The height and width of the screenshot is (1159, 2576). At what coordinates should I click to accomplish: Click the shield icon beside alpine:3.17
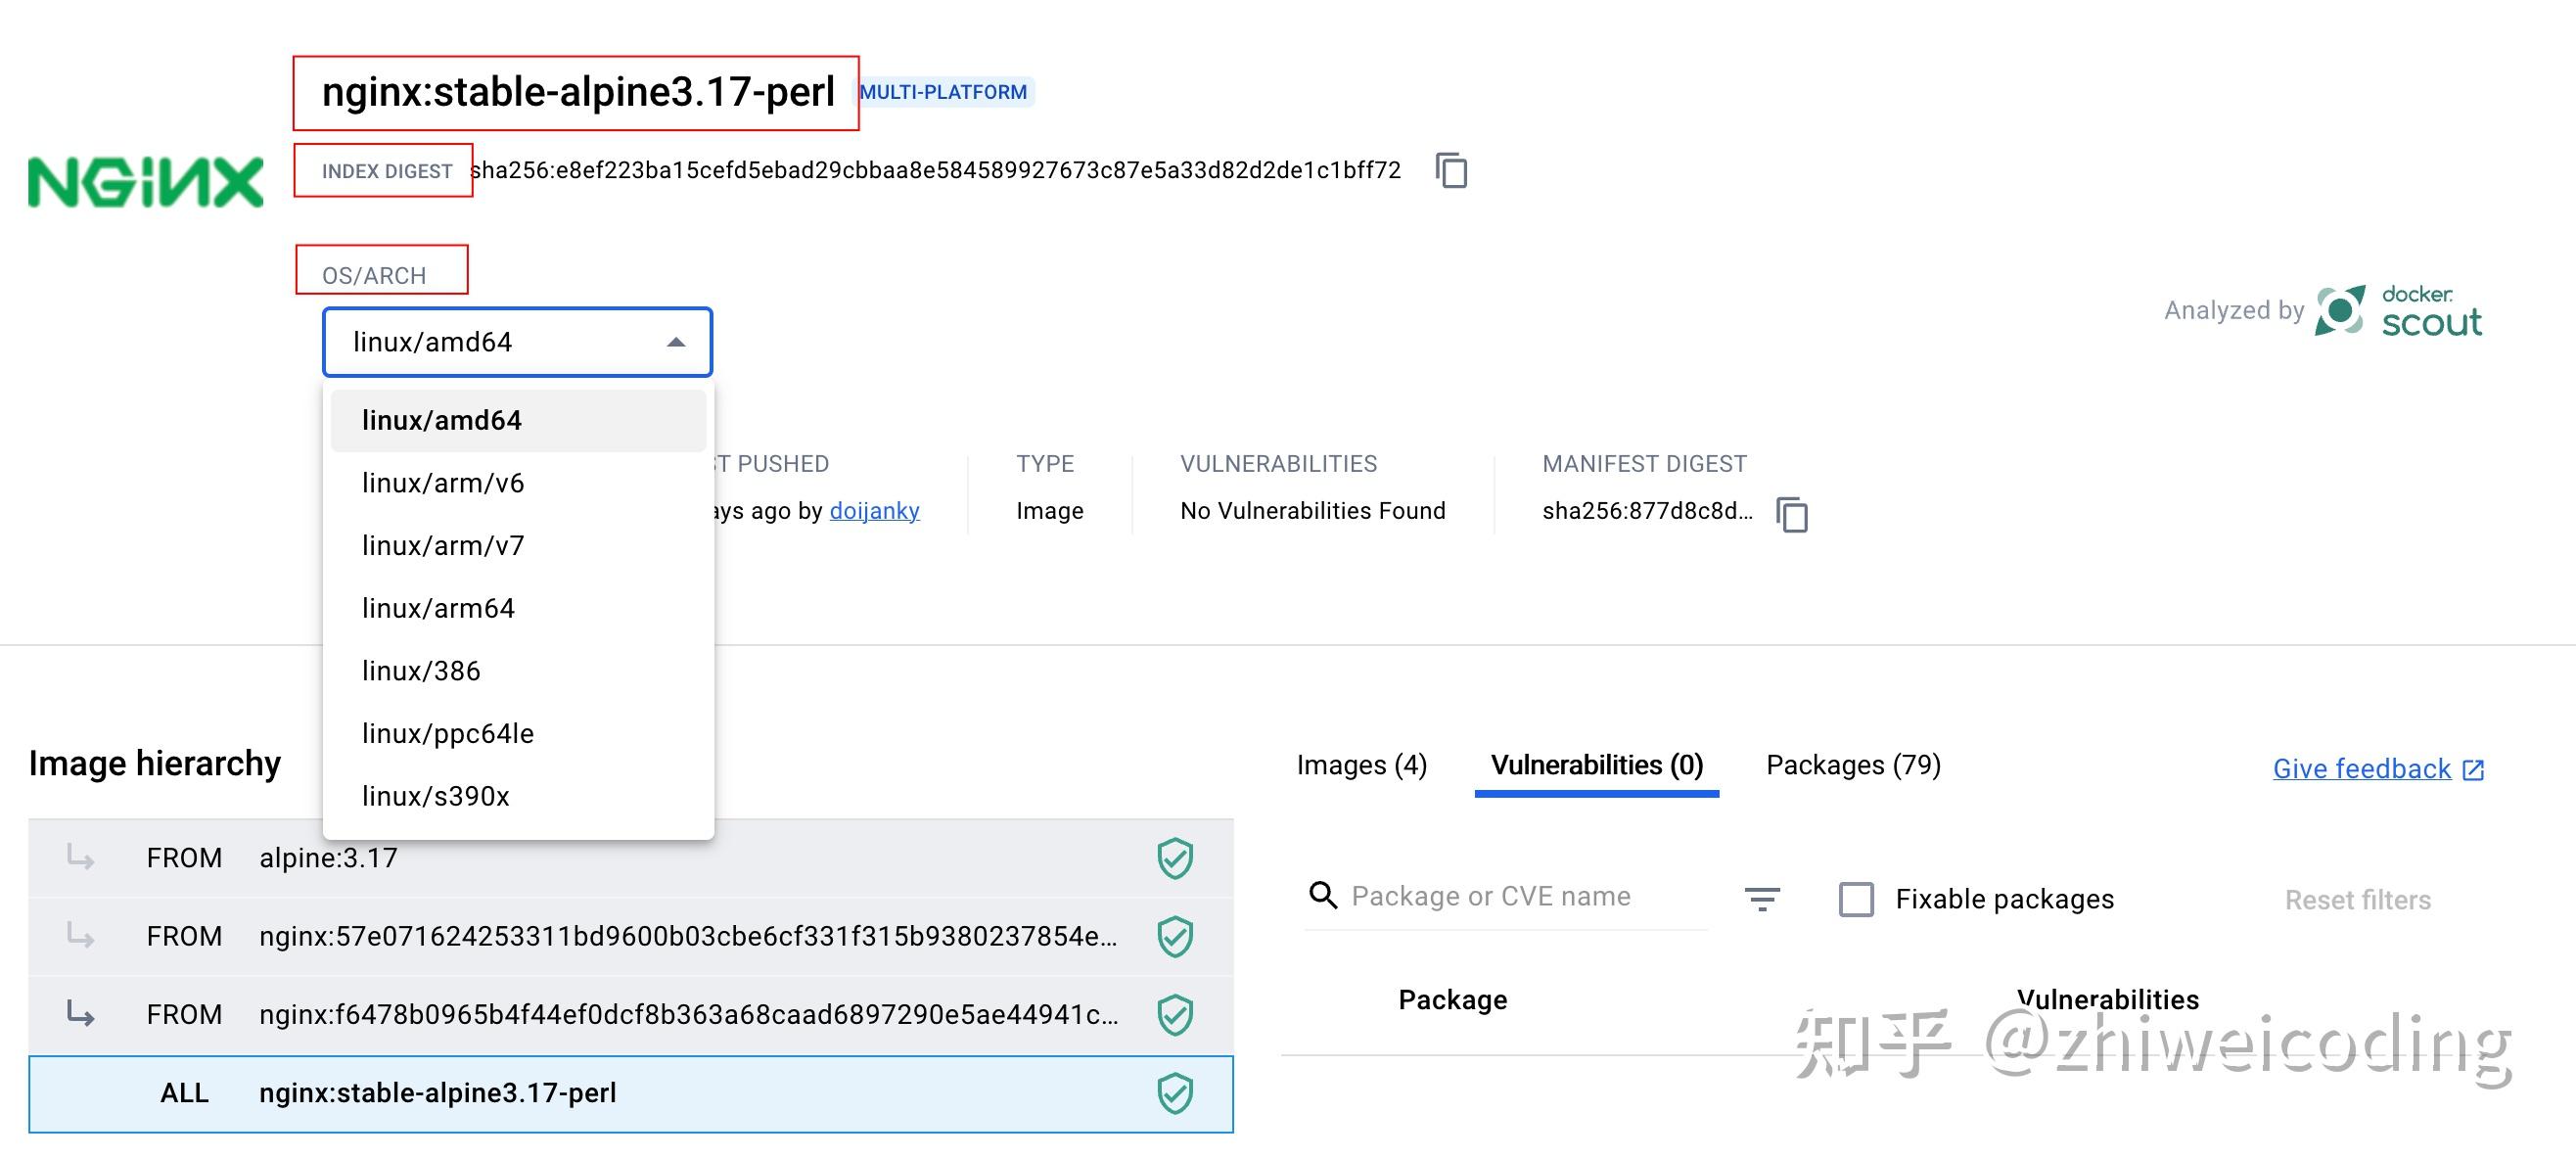click(x=1174, y=857)
